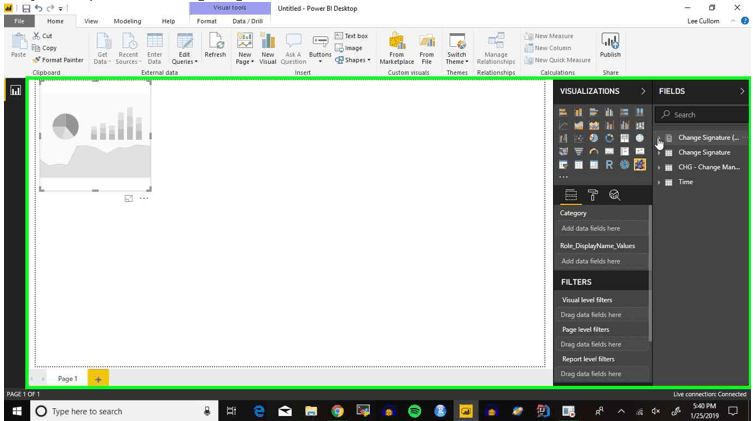Select the table visual
Viewport: 753px width, 421px height.
[x=578, y=165]
